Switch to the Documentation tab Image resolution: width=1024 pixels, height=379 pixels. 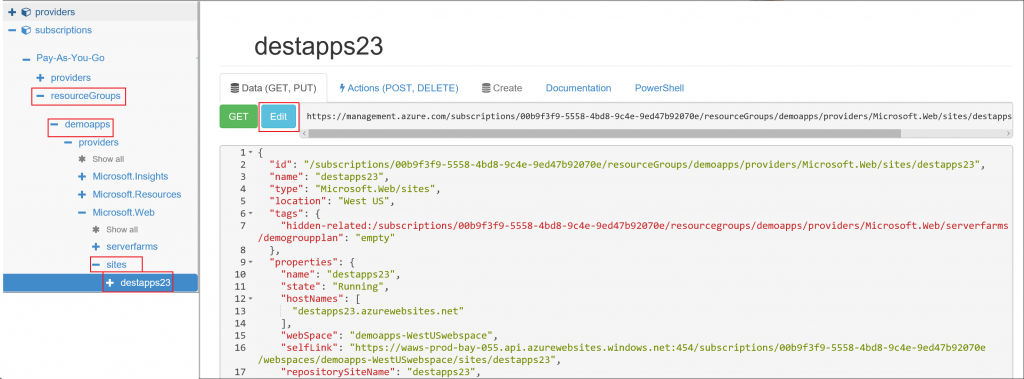coord(579,88)
